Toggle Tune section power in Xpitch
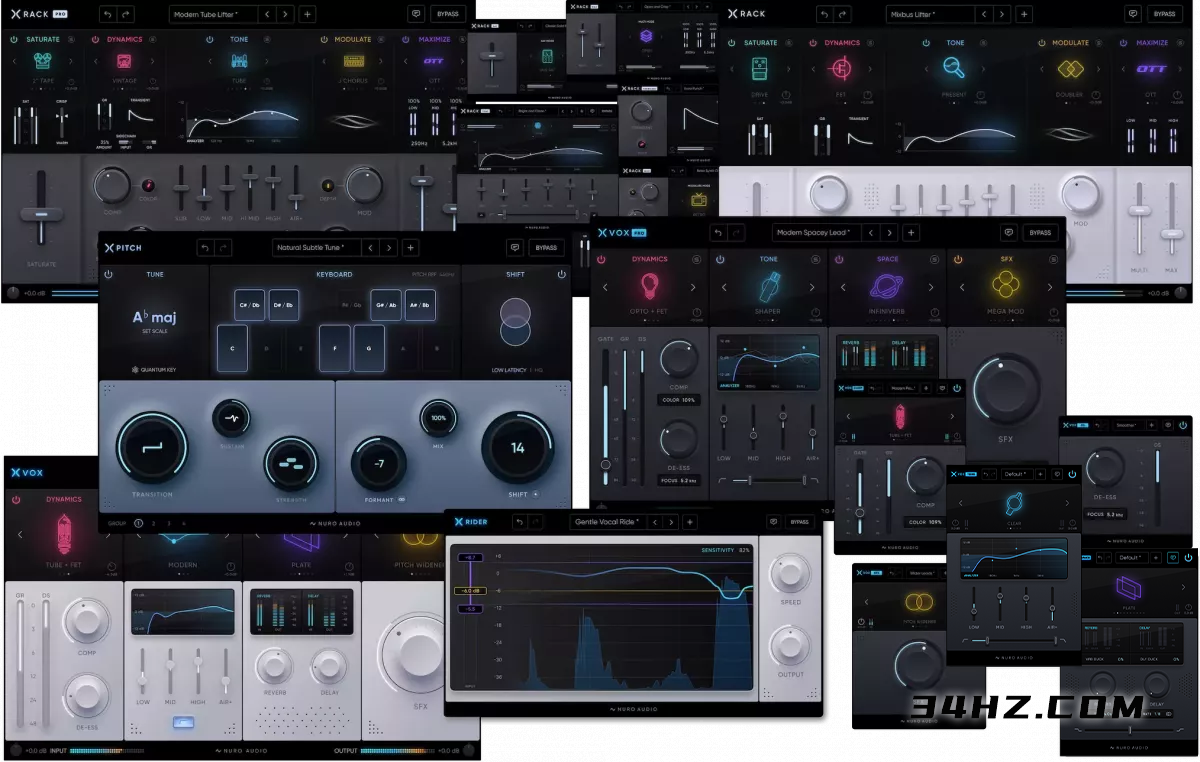 108,274
